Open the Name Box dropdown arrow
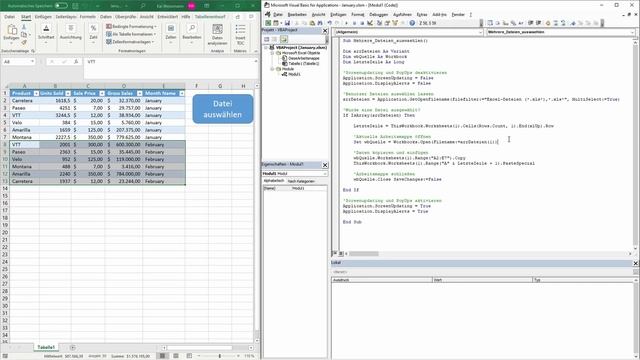Image resolution: width=640 pixels, height=360 pixels. pos(32,62)
